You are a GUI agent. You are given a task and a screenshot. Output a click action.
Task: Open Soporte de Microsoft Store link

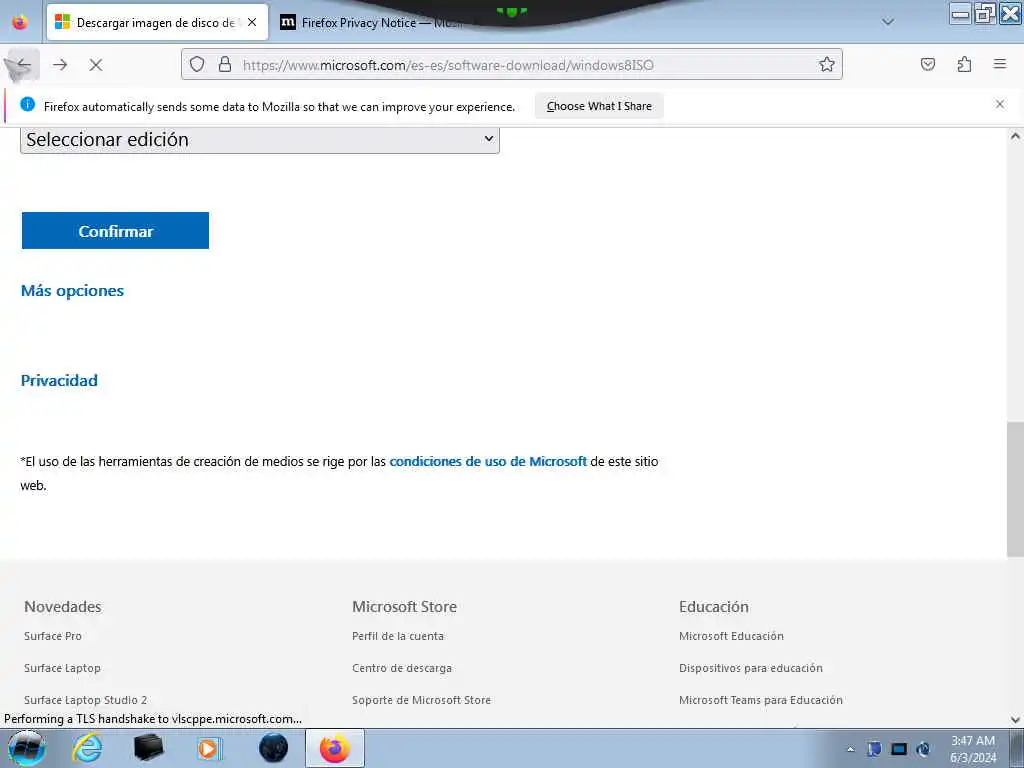tap(421, 700)
